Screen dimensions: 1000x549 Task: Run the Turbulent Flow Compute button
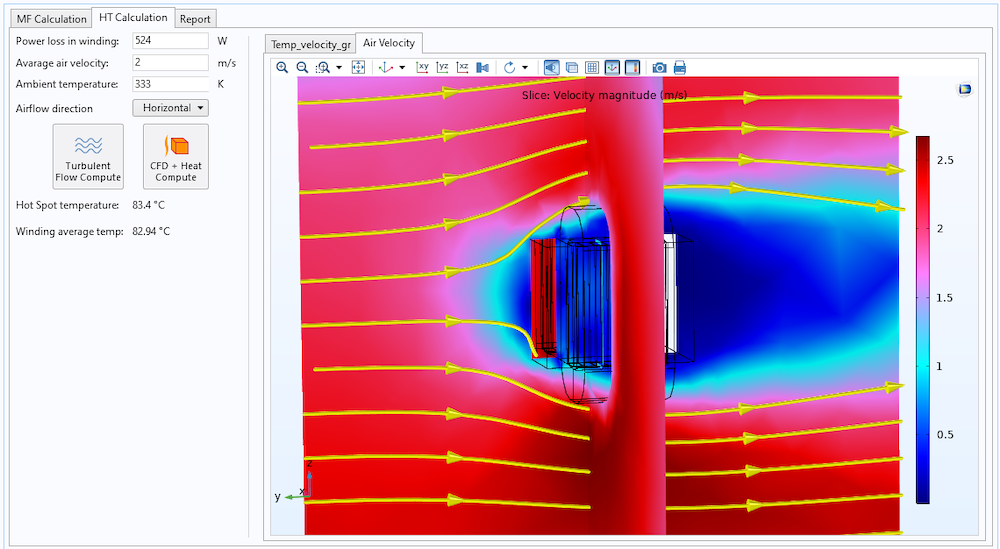coord(88,156)
